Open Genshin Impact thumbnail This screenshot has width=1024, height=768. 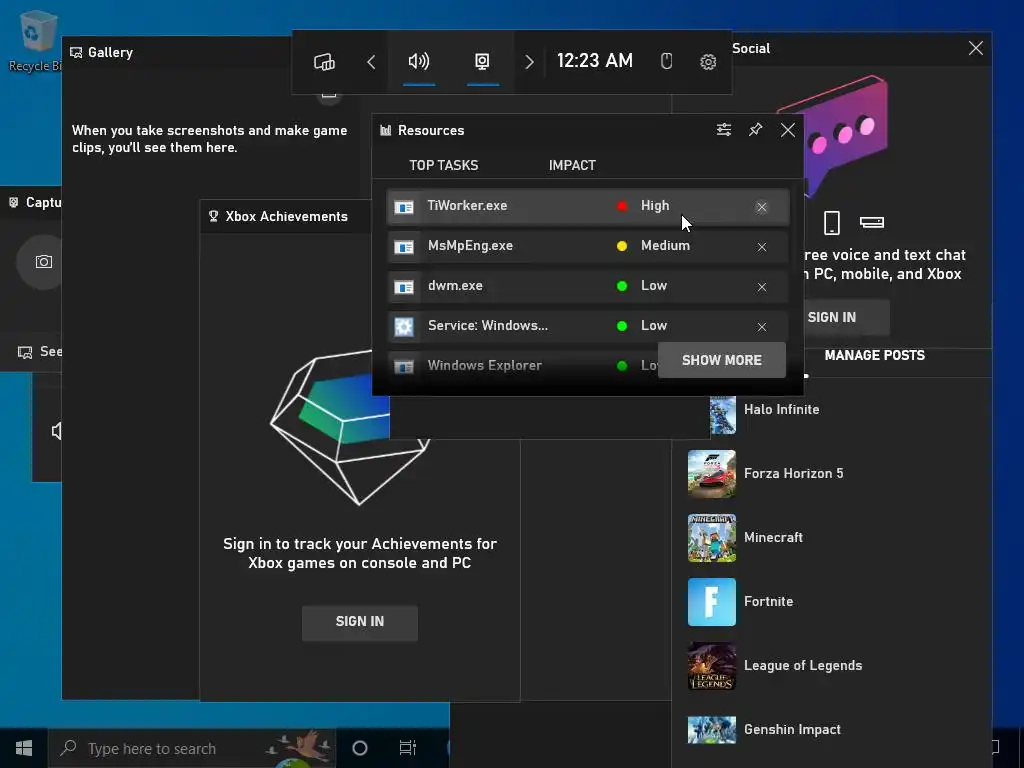(x=712, y=730)
